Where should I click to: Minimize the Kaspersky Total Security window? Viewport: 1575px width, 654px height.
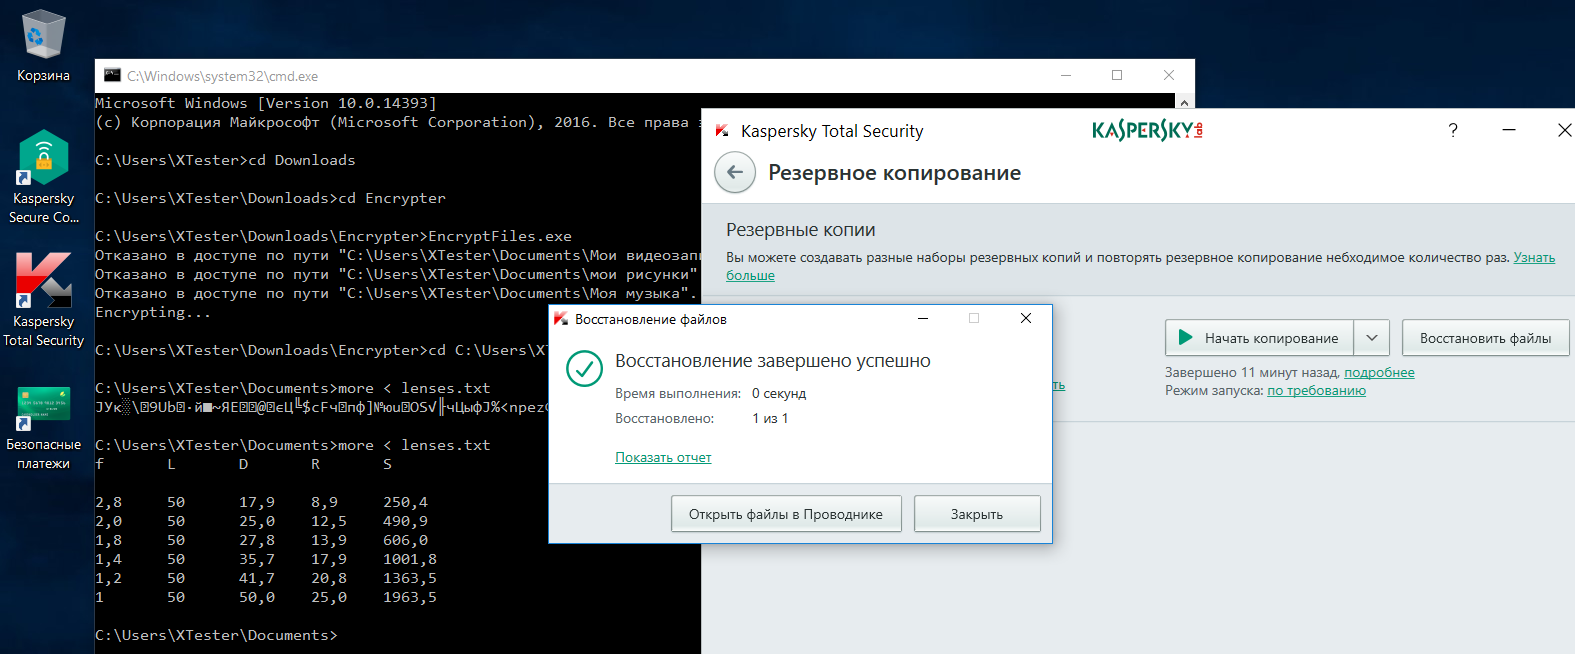tap(1509, 130)
